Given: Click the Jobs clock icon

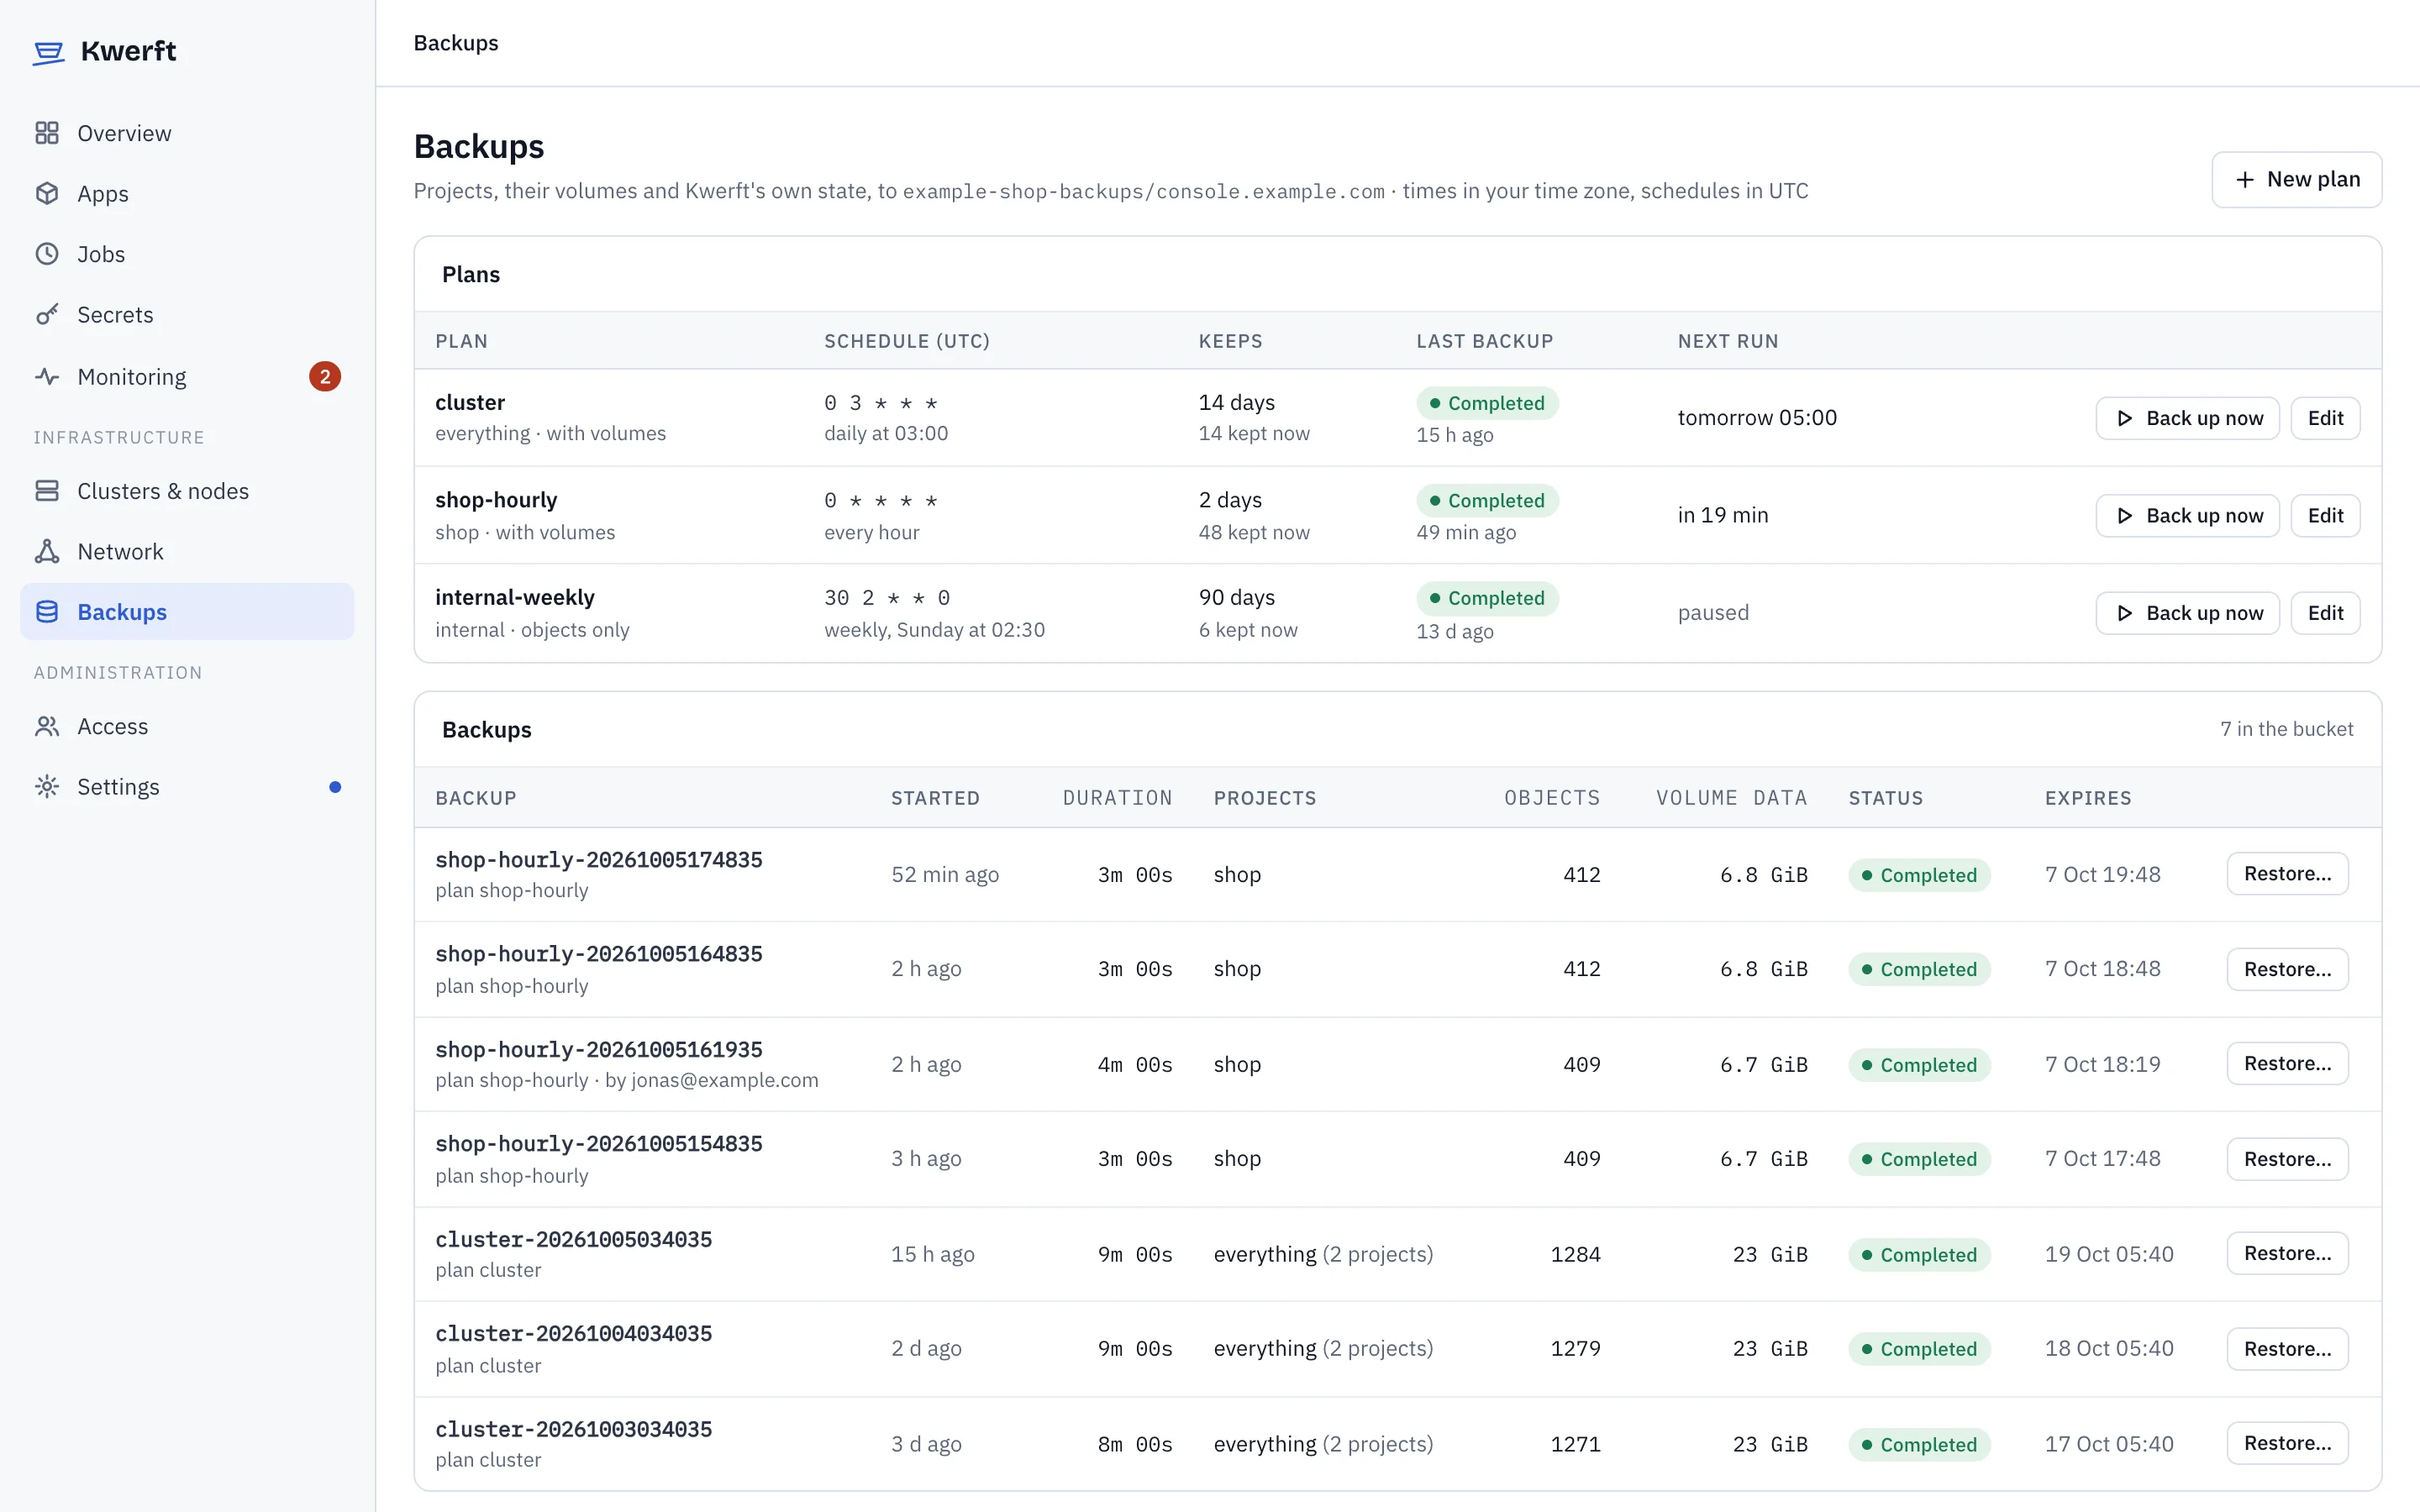Looking at the screenshot, I should [47, 254].
